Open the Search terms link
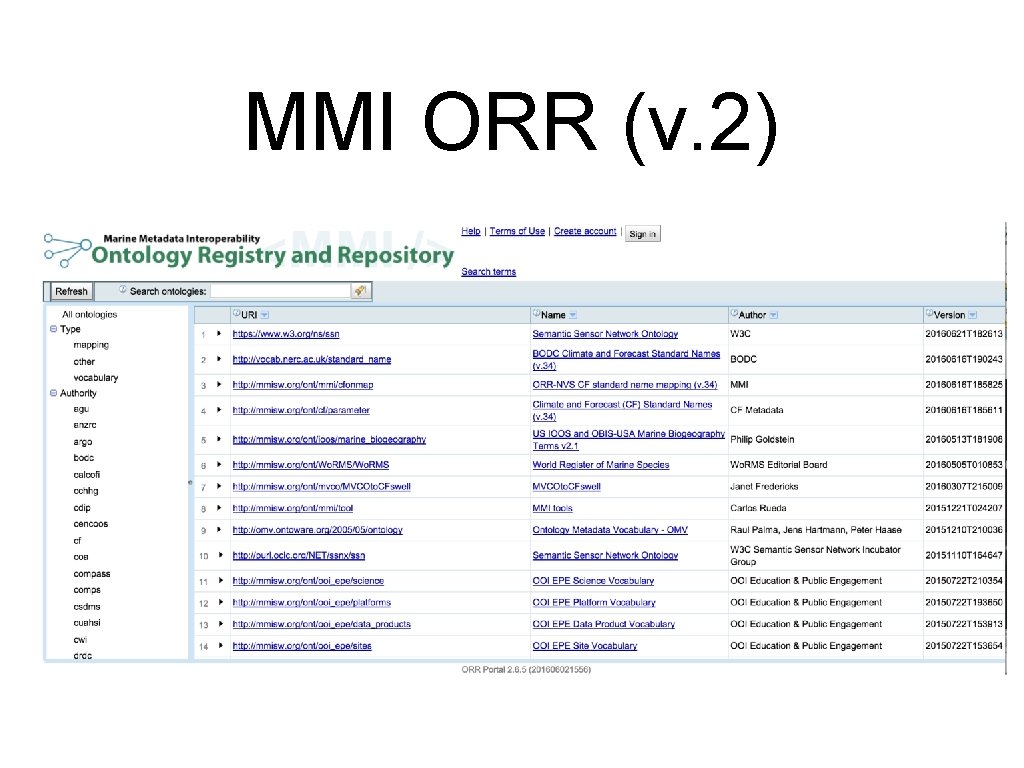This screenshot has width=1024, height=768. (x=488, y=272)
